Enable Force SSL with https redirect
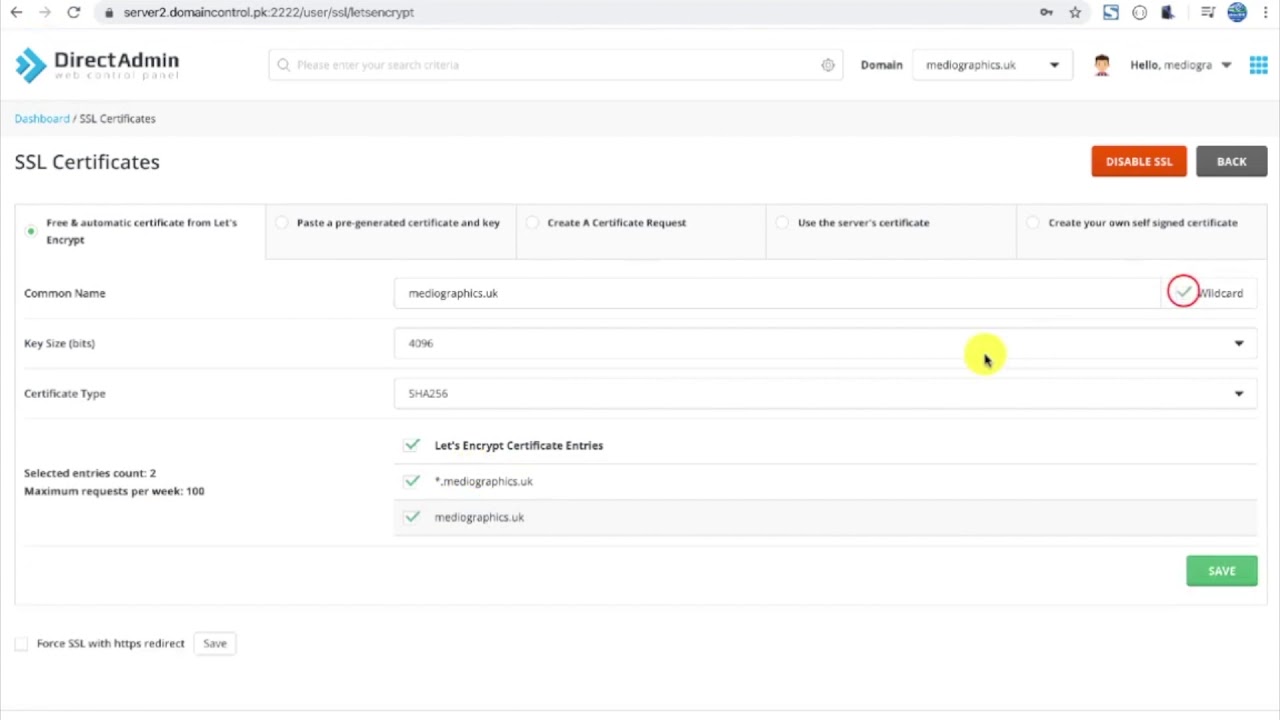The width and height of the screenshot is (1280, 720). (21, 644)
